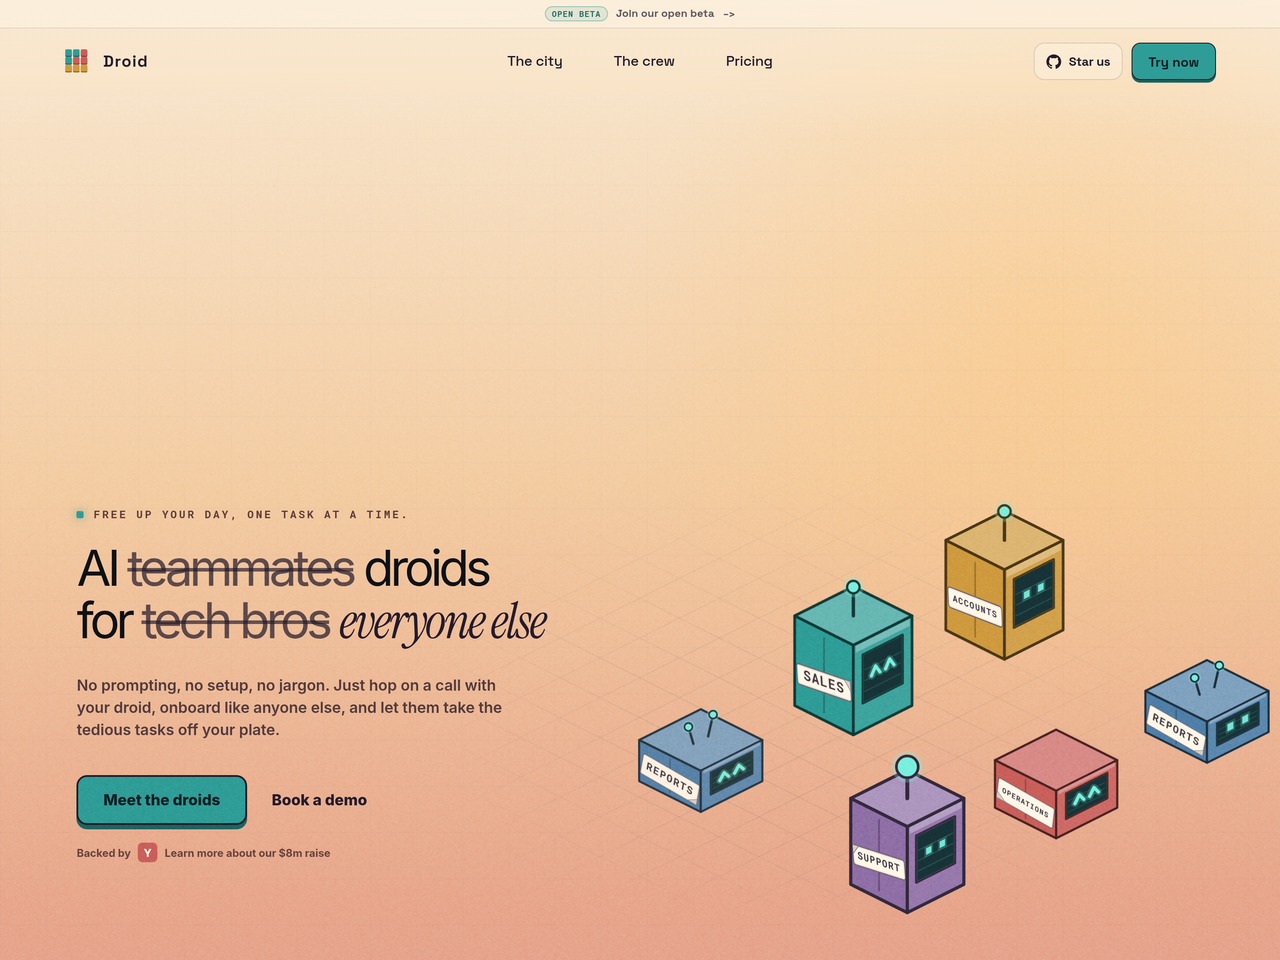Click the No prompting, no setup paragraph
The height and width of the screenshot is (960, 1280).
coord(290,707)
